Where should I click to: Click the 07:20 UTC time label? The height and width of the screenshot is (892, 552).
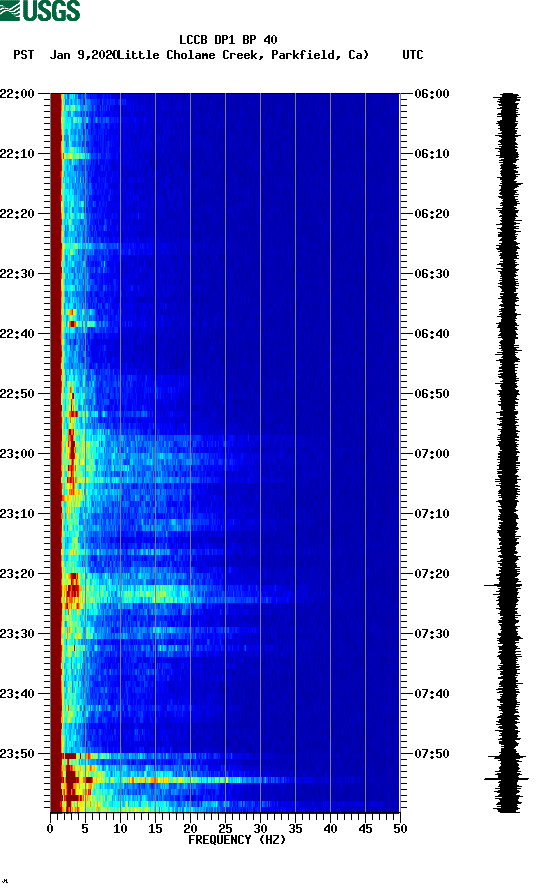point(432,574)
